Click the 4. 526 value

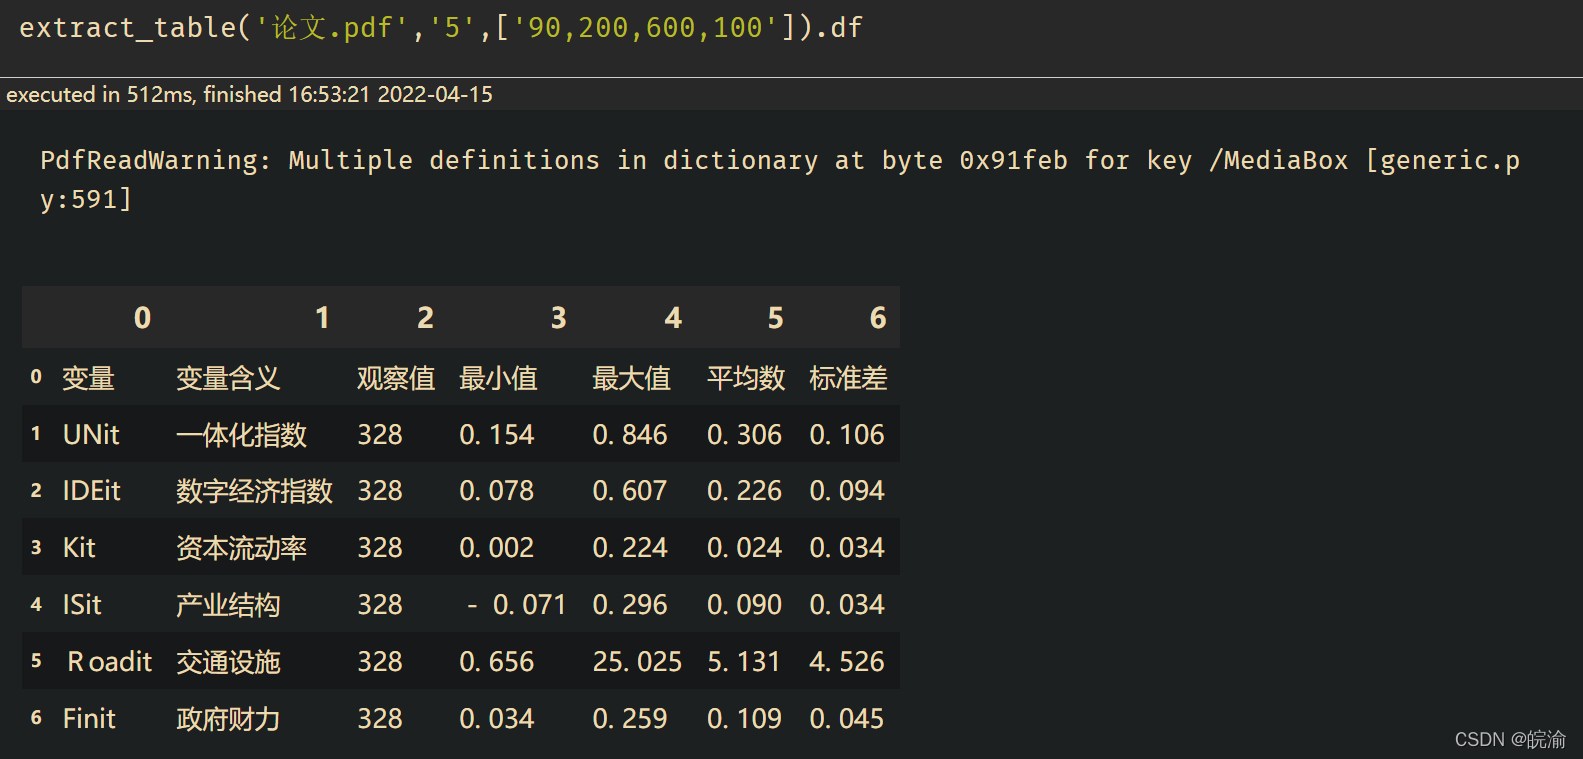(x=847, y=661)
